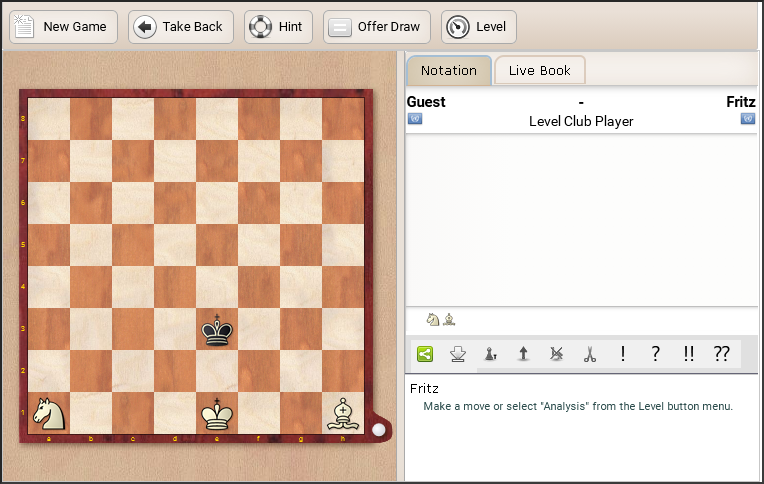The width and height of the screenshot is (764, 484).
Task: Click the black up-arrow icon
Action: (523, 354)
